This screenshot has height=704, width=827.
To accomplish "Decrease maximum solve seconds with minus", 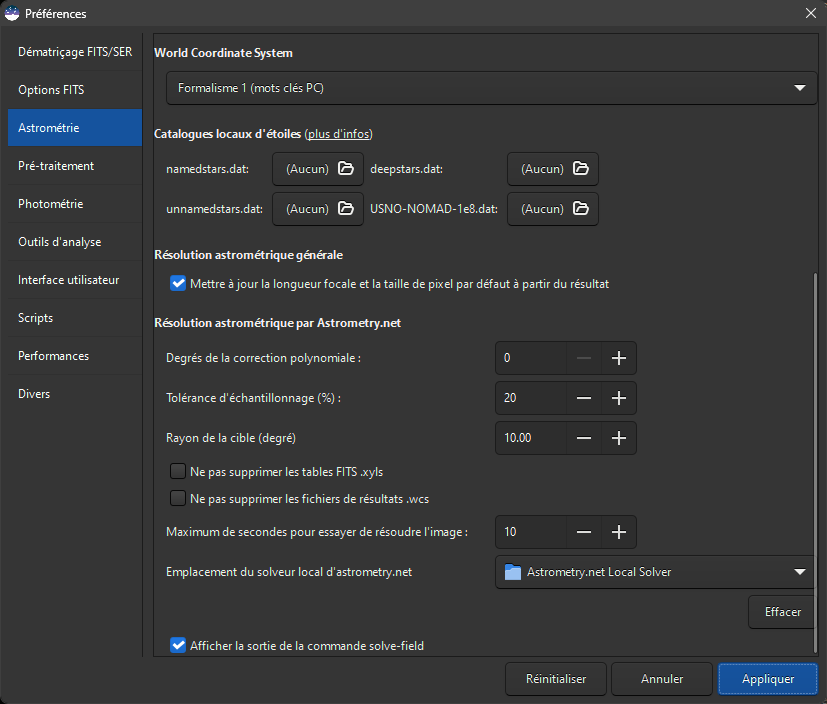I will pos(584,532).
